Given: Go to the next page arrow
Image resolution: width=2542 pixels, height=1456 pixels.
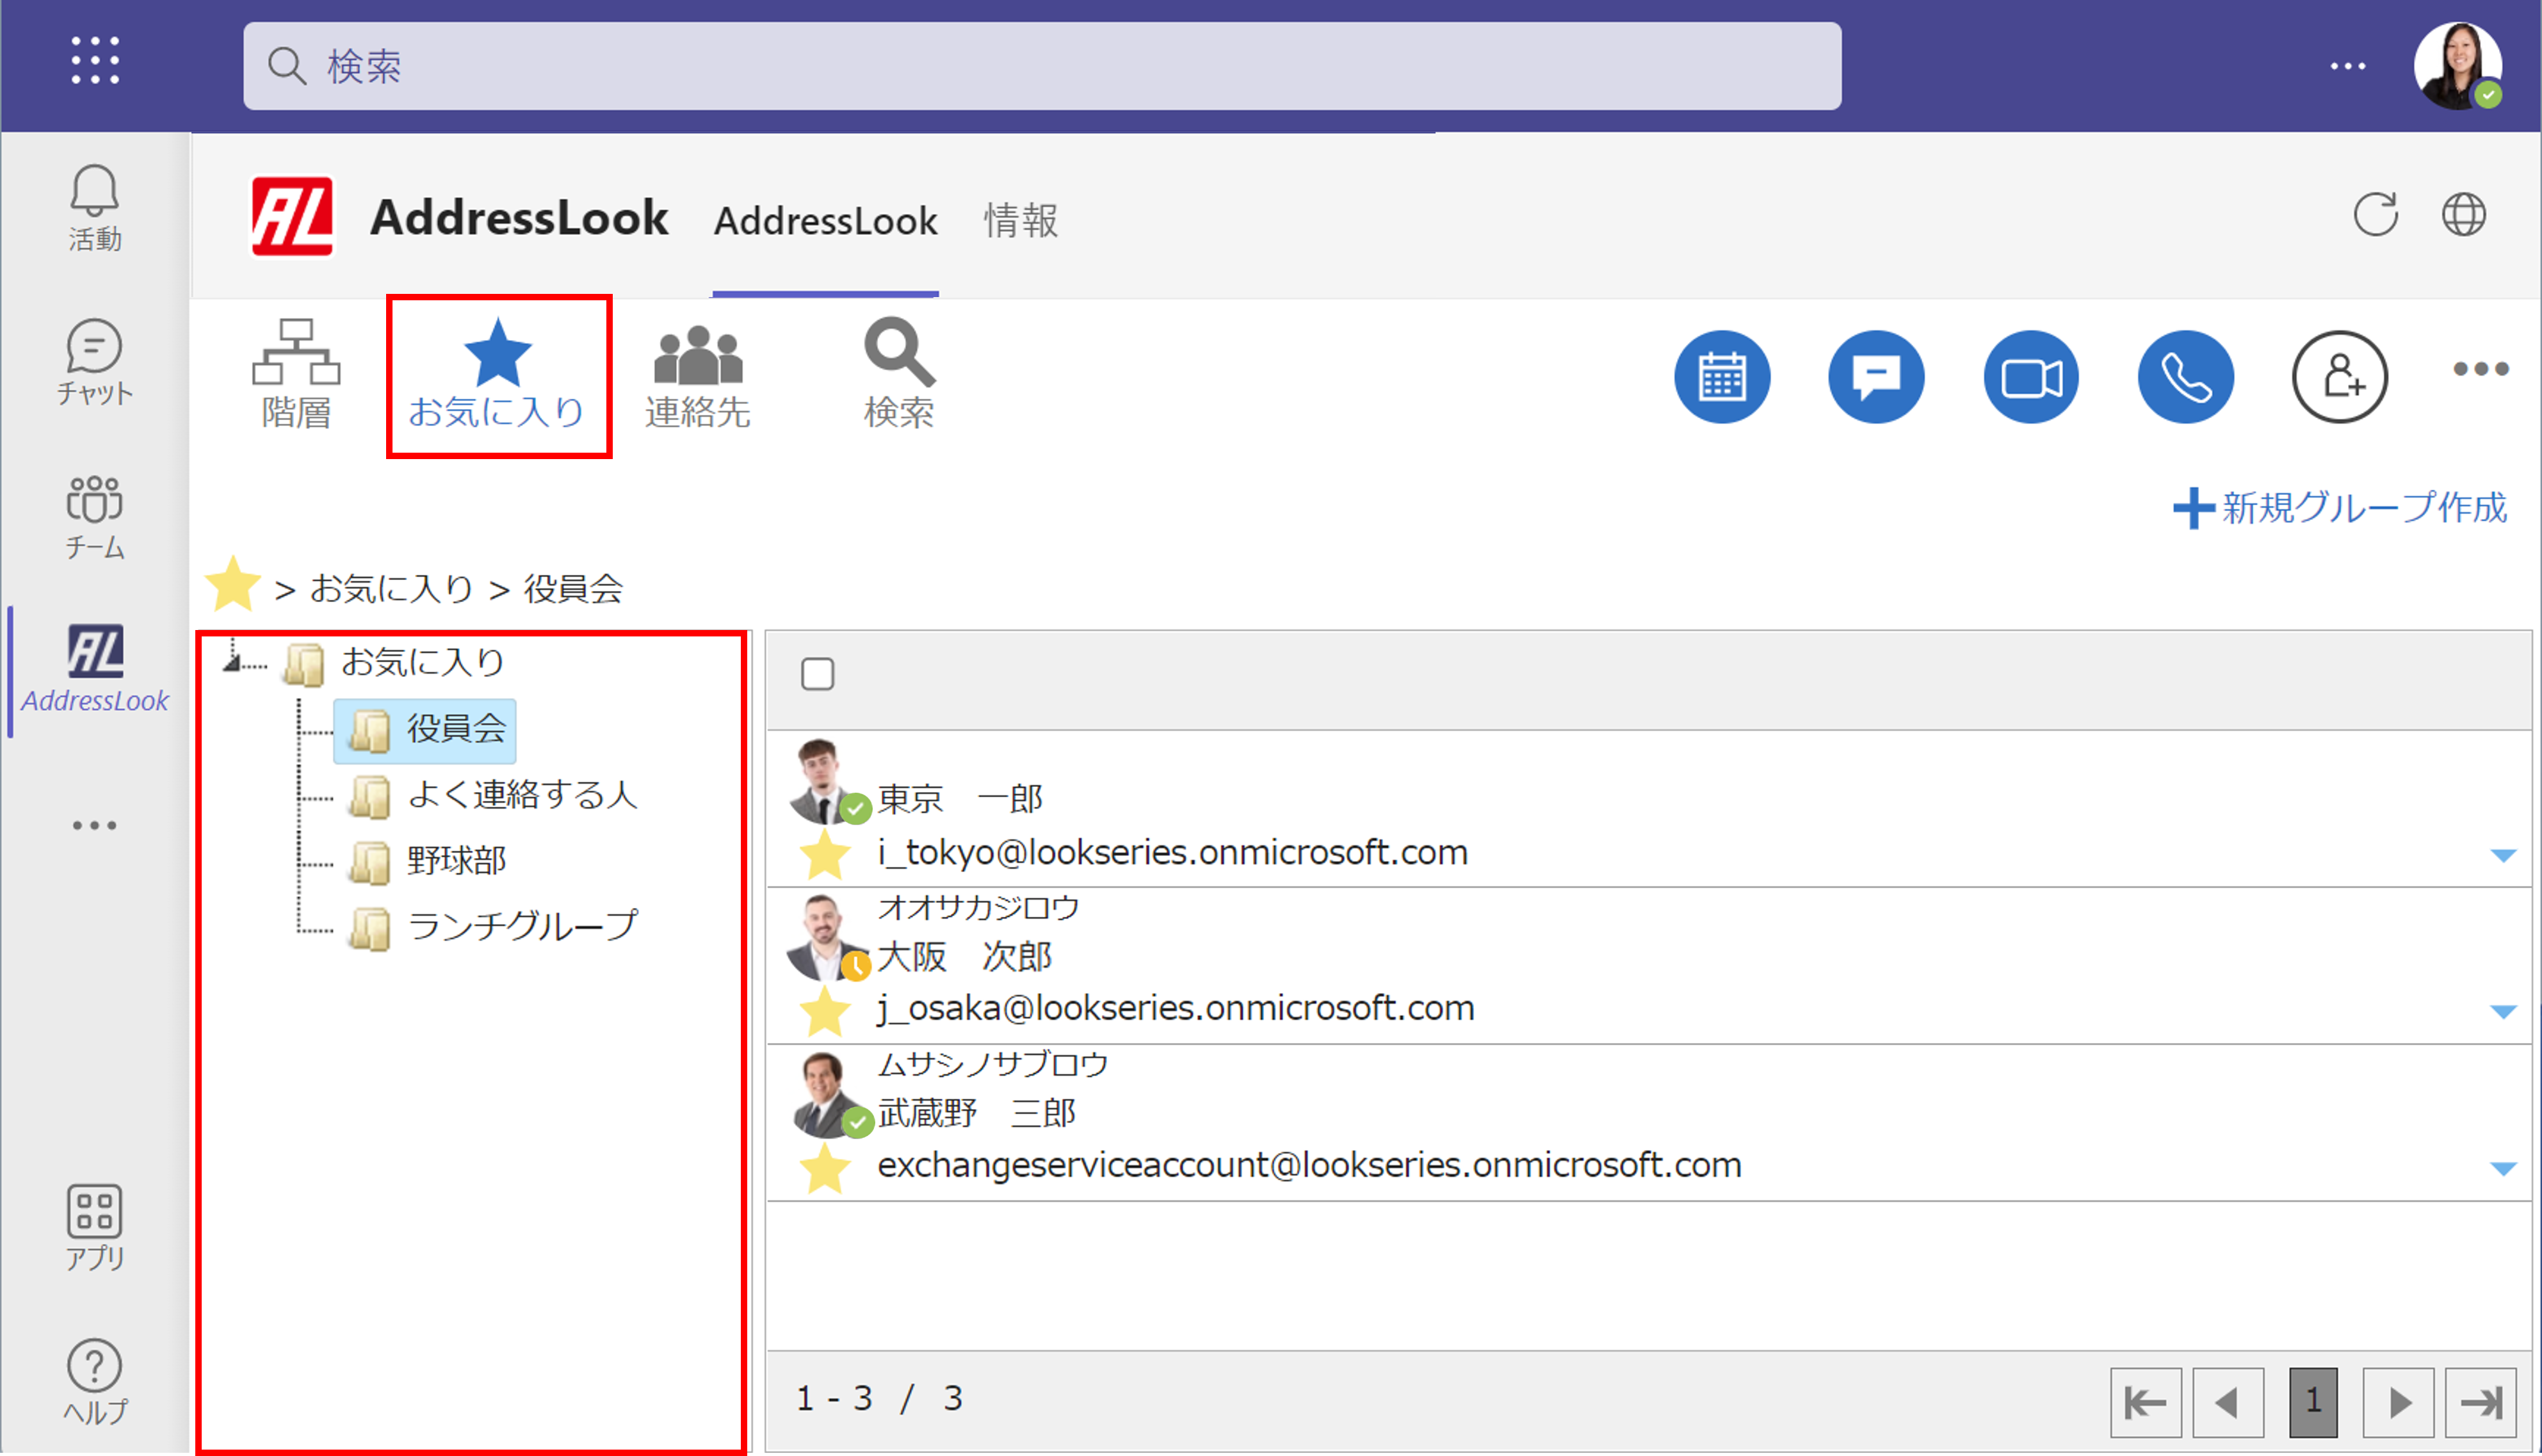Looking at the screenshot, I should tap(2398, 1402).
